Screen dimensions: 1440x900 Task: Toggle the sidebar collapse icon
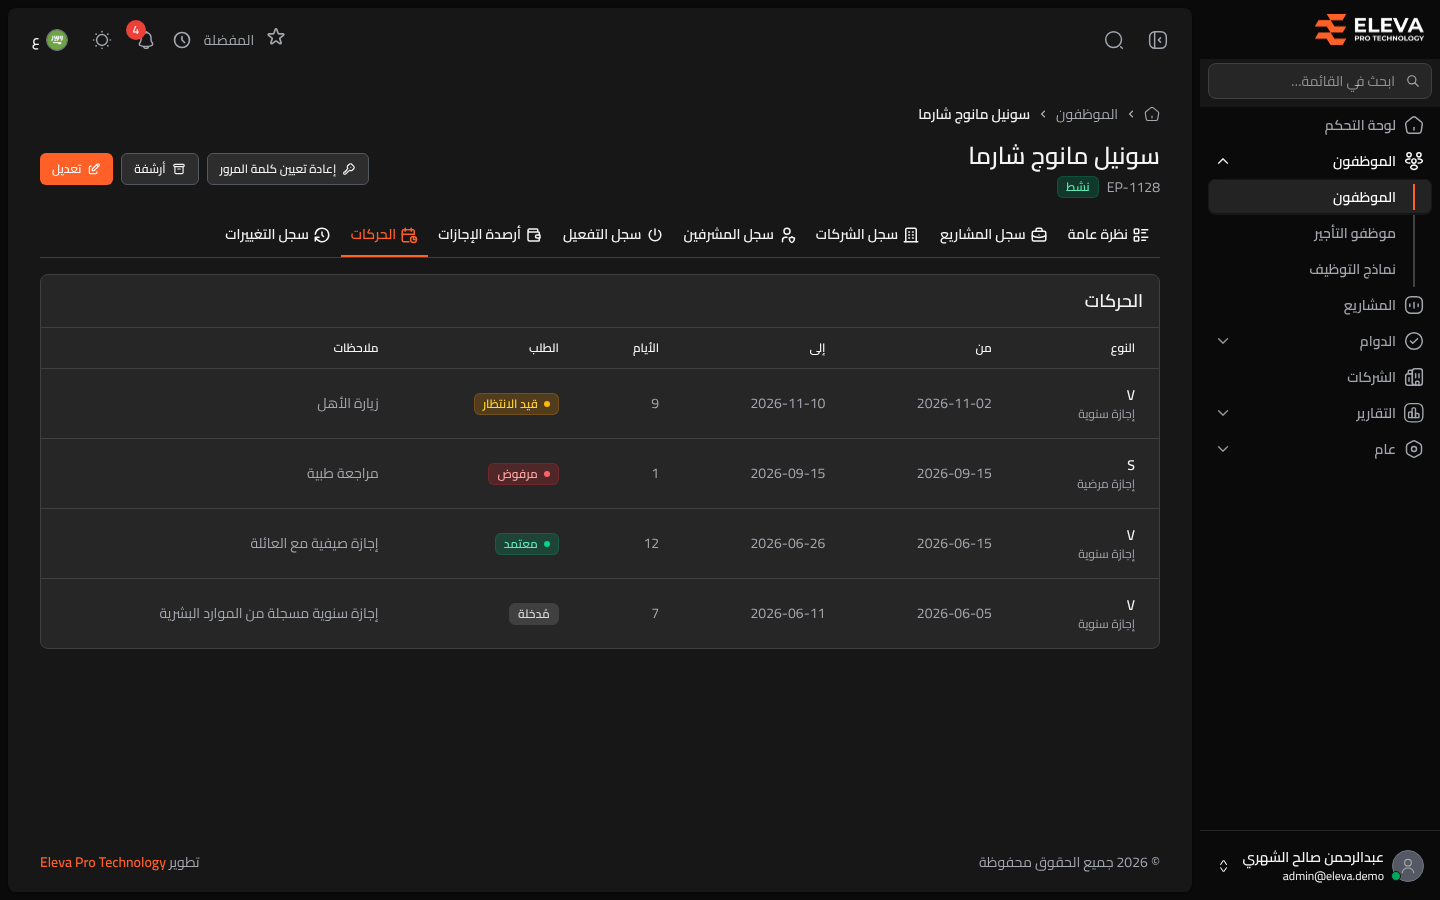(x=1158, y=40)
